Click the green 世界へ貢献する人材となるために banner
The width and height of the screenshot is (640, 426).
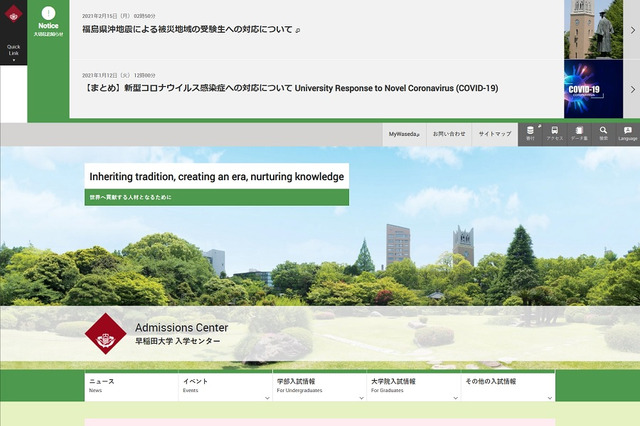click(x=217, y=197)
